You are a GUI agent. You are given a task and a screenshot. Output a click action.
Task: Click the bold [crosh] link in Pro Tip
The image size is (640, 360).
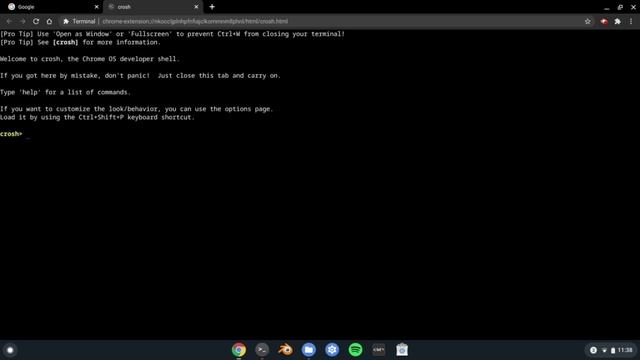pos(65,42)
